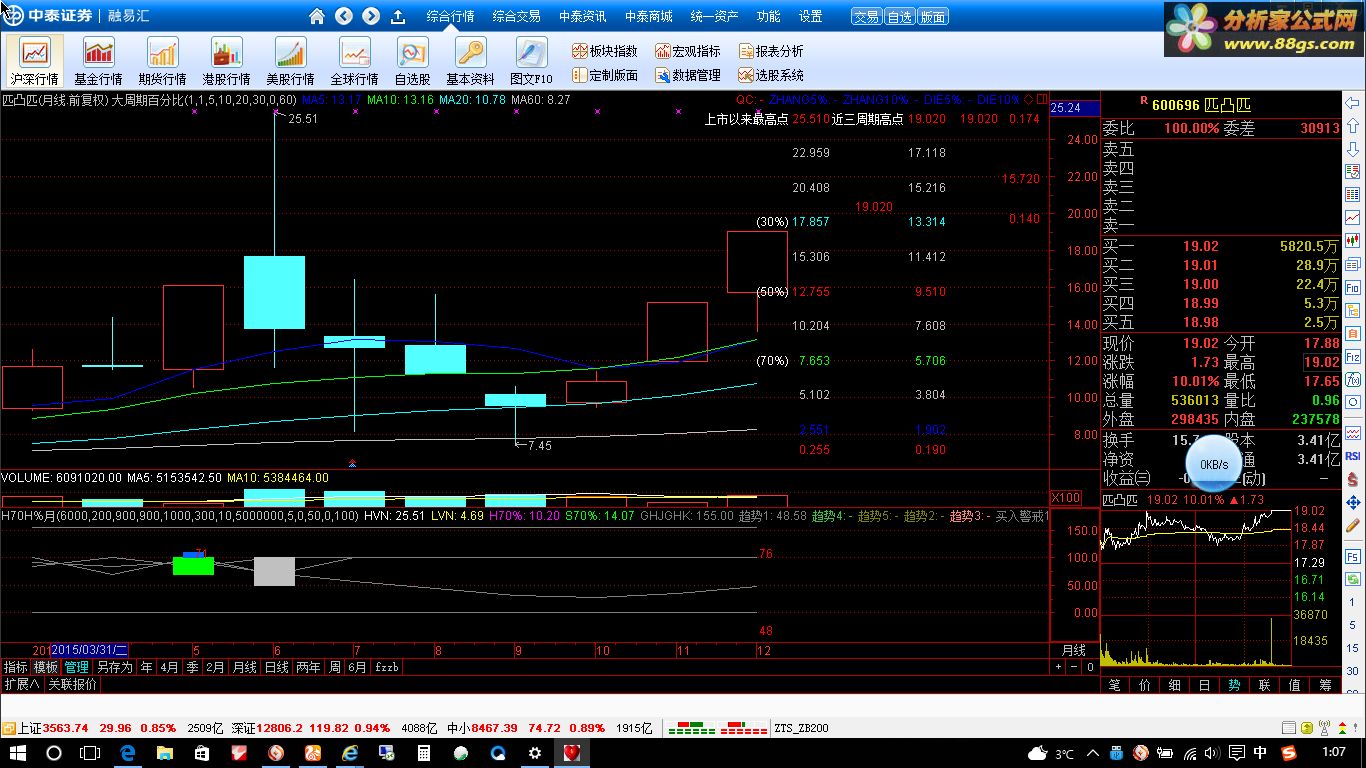Open 全球行情 global markets

click(x=354, y=60)
